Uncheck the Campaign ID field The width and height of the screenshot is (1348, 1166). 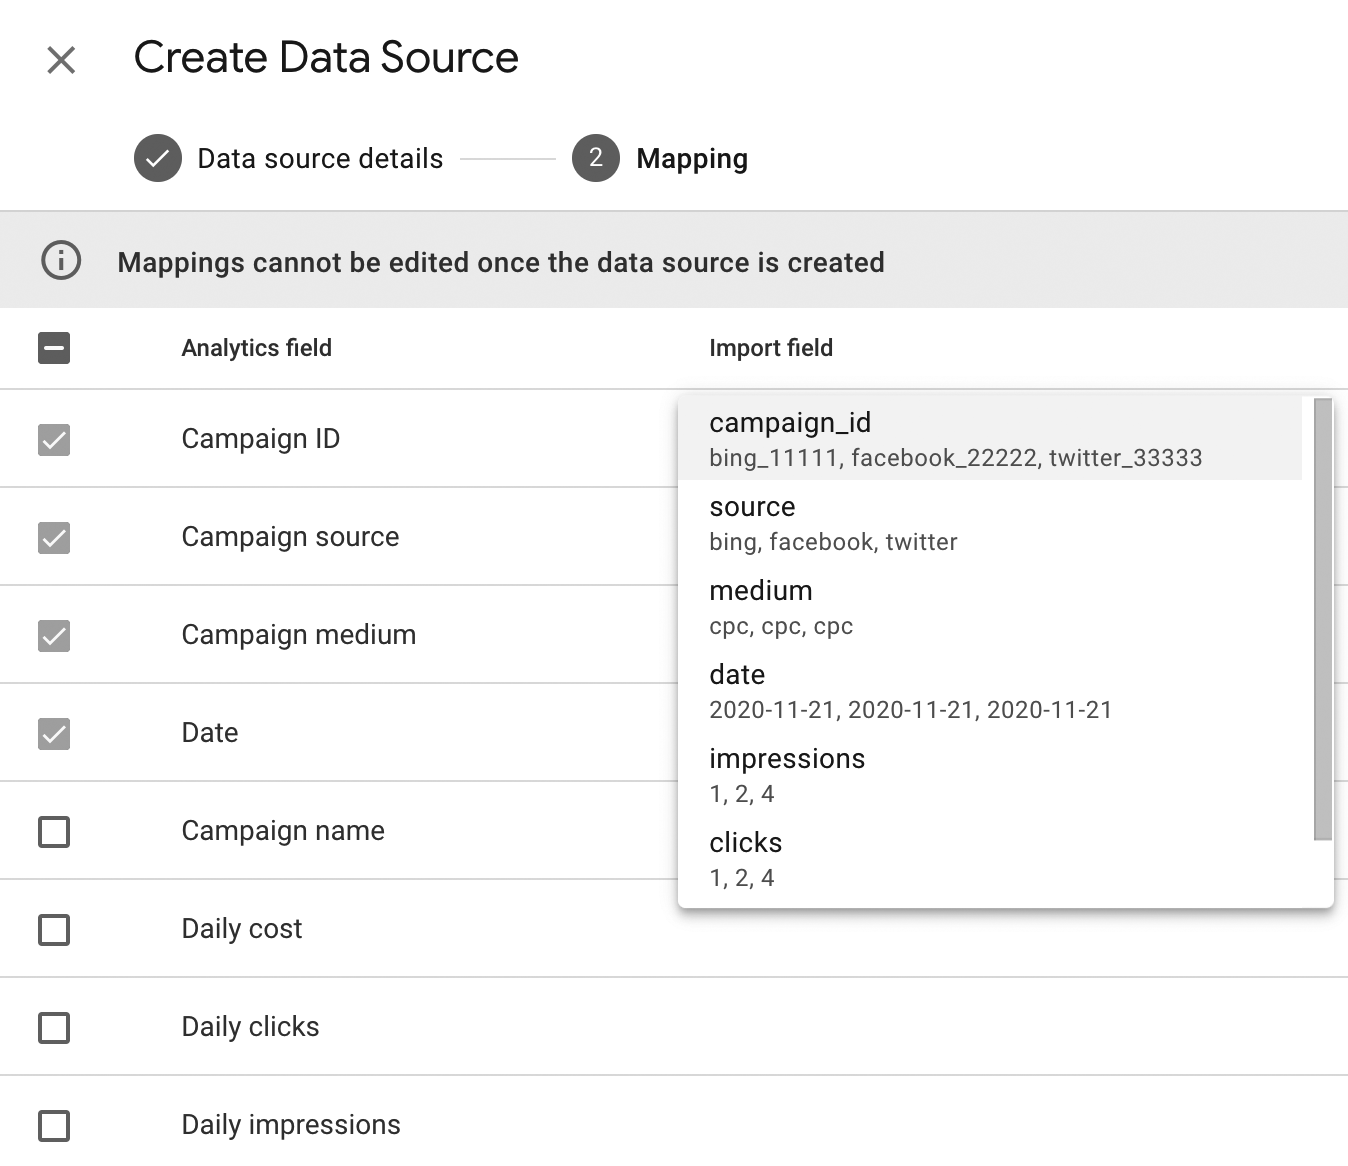tap(53, 438)
